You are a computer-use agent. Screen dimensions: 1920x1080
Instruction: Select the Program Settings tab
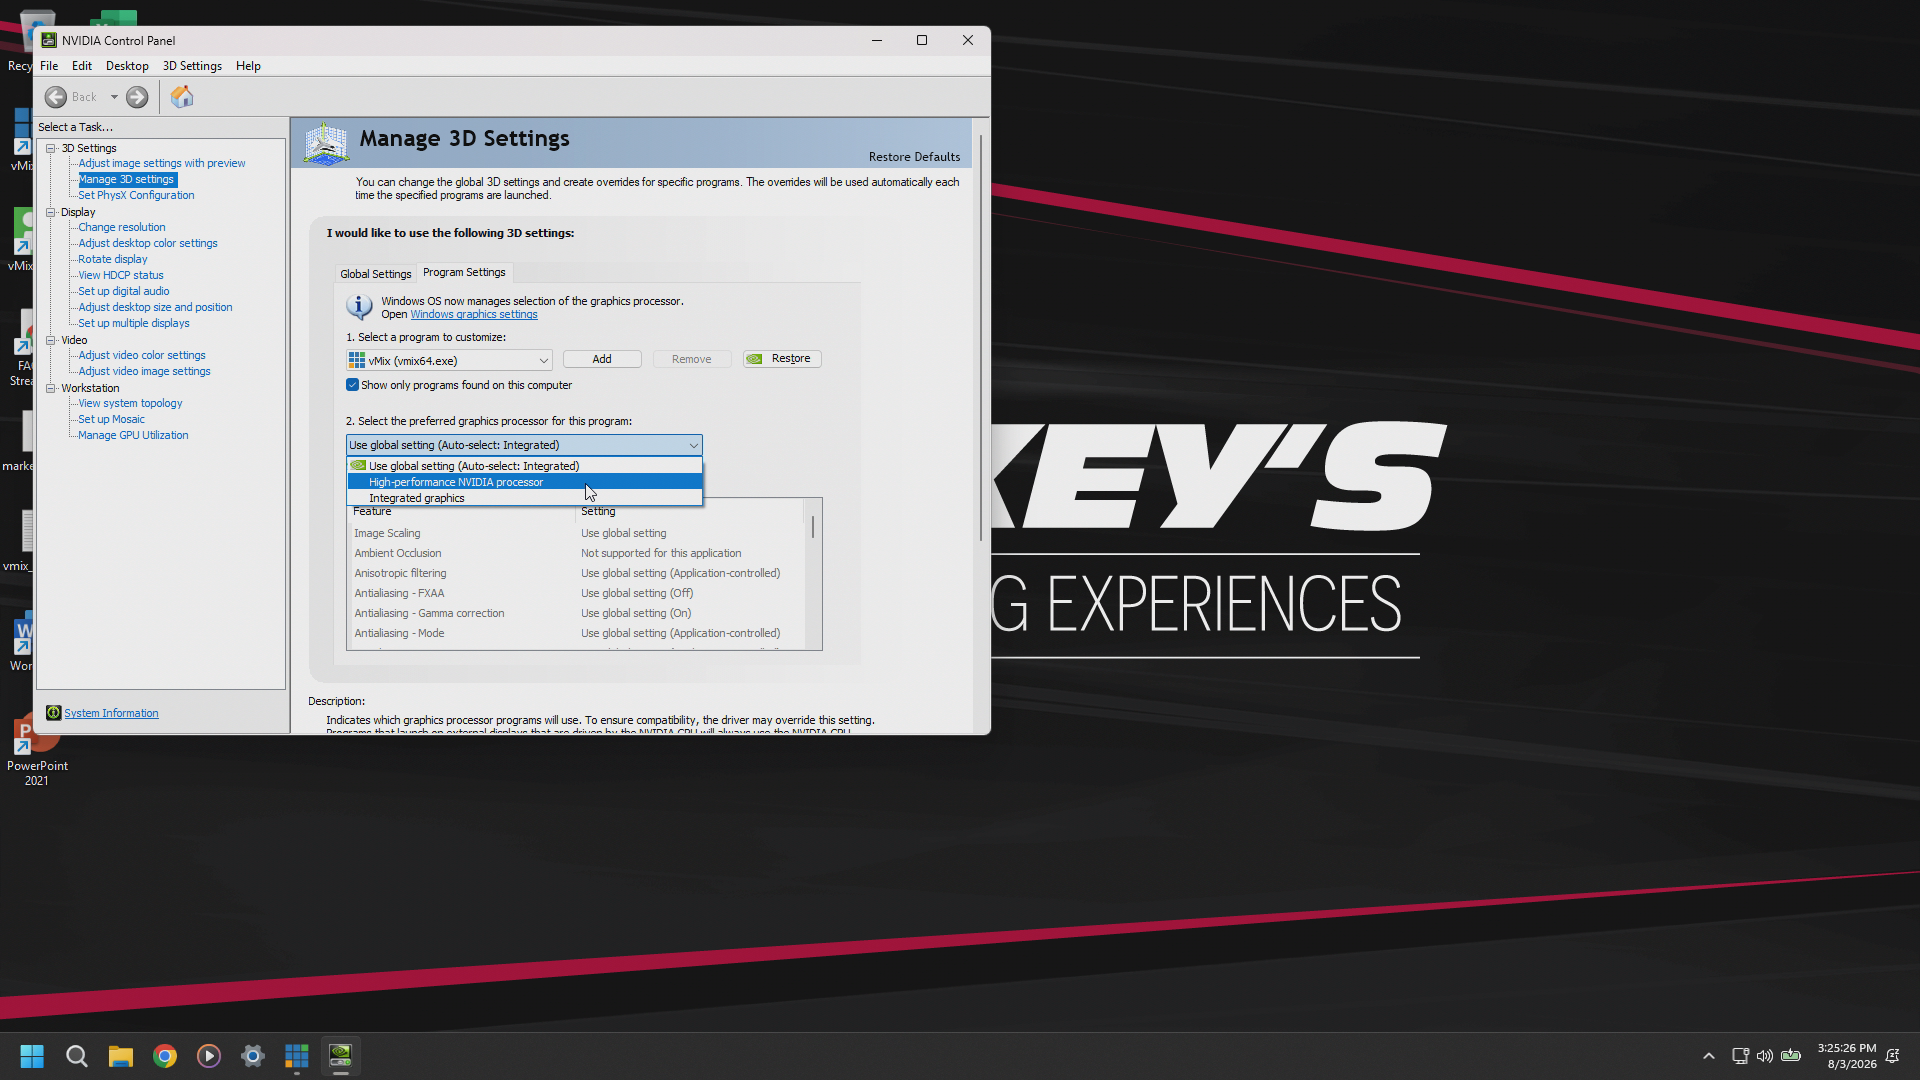464,272
